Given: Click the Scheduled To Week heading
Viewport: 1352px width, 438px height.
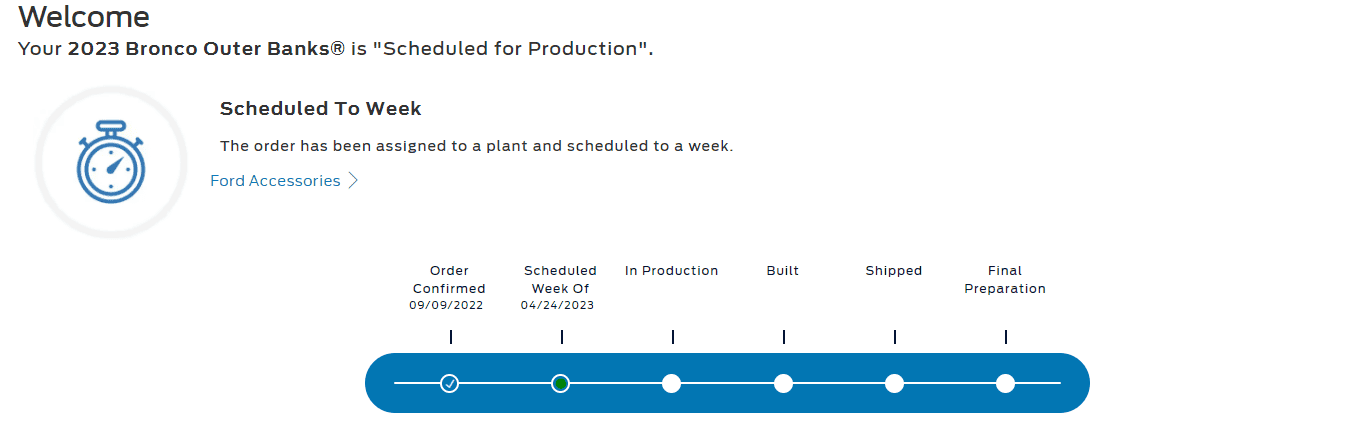Looking at the screenshot, I should (321, 109).
